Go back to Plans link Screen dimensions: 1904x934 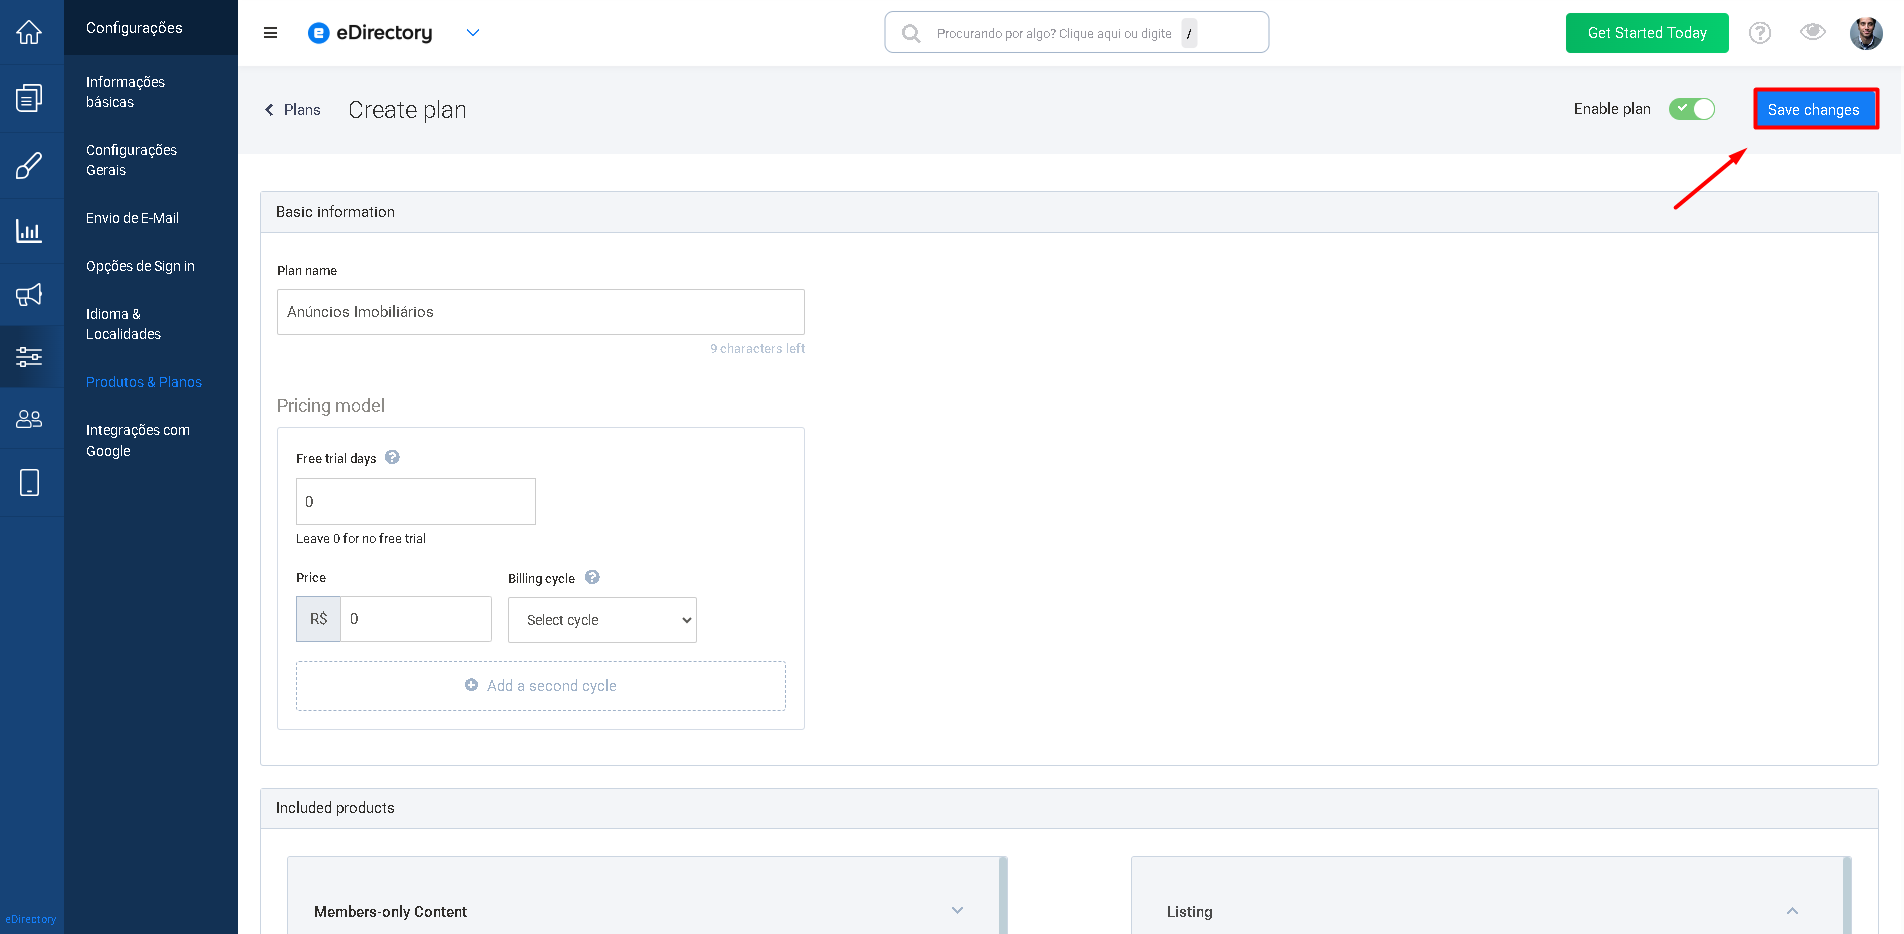pos(302,110)
